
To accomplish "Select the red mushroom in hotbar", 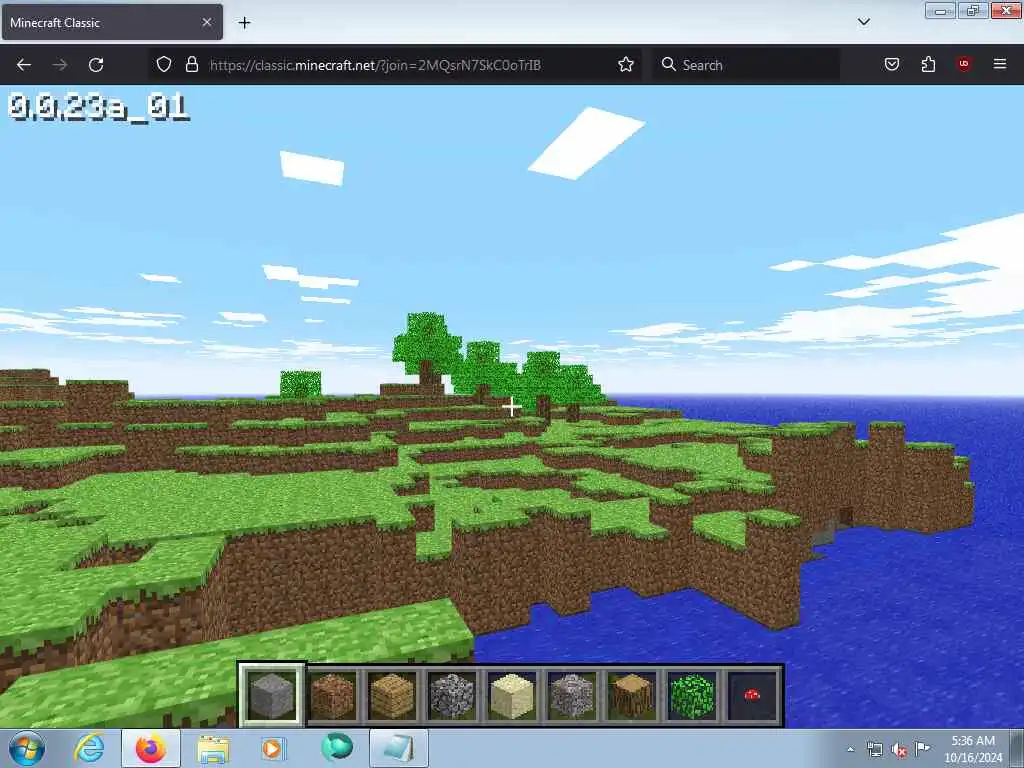I will [752, 696].
